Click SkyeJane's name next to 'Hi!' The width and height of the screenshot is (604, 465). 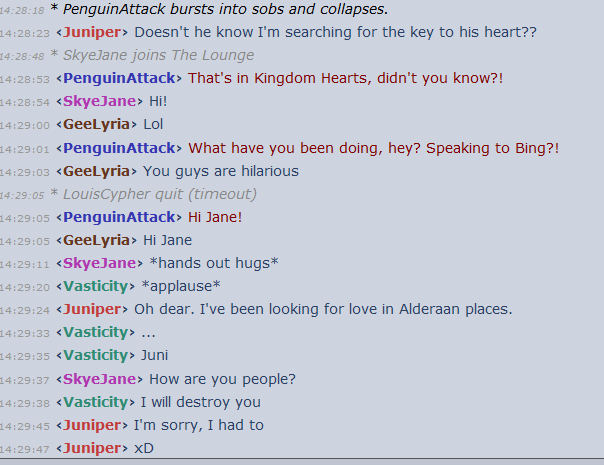coord(100,101)
